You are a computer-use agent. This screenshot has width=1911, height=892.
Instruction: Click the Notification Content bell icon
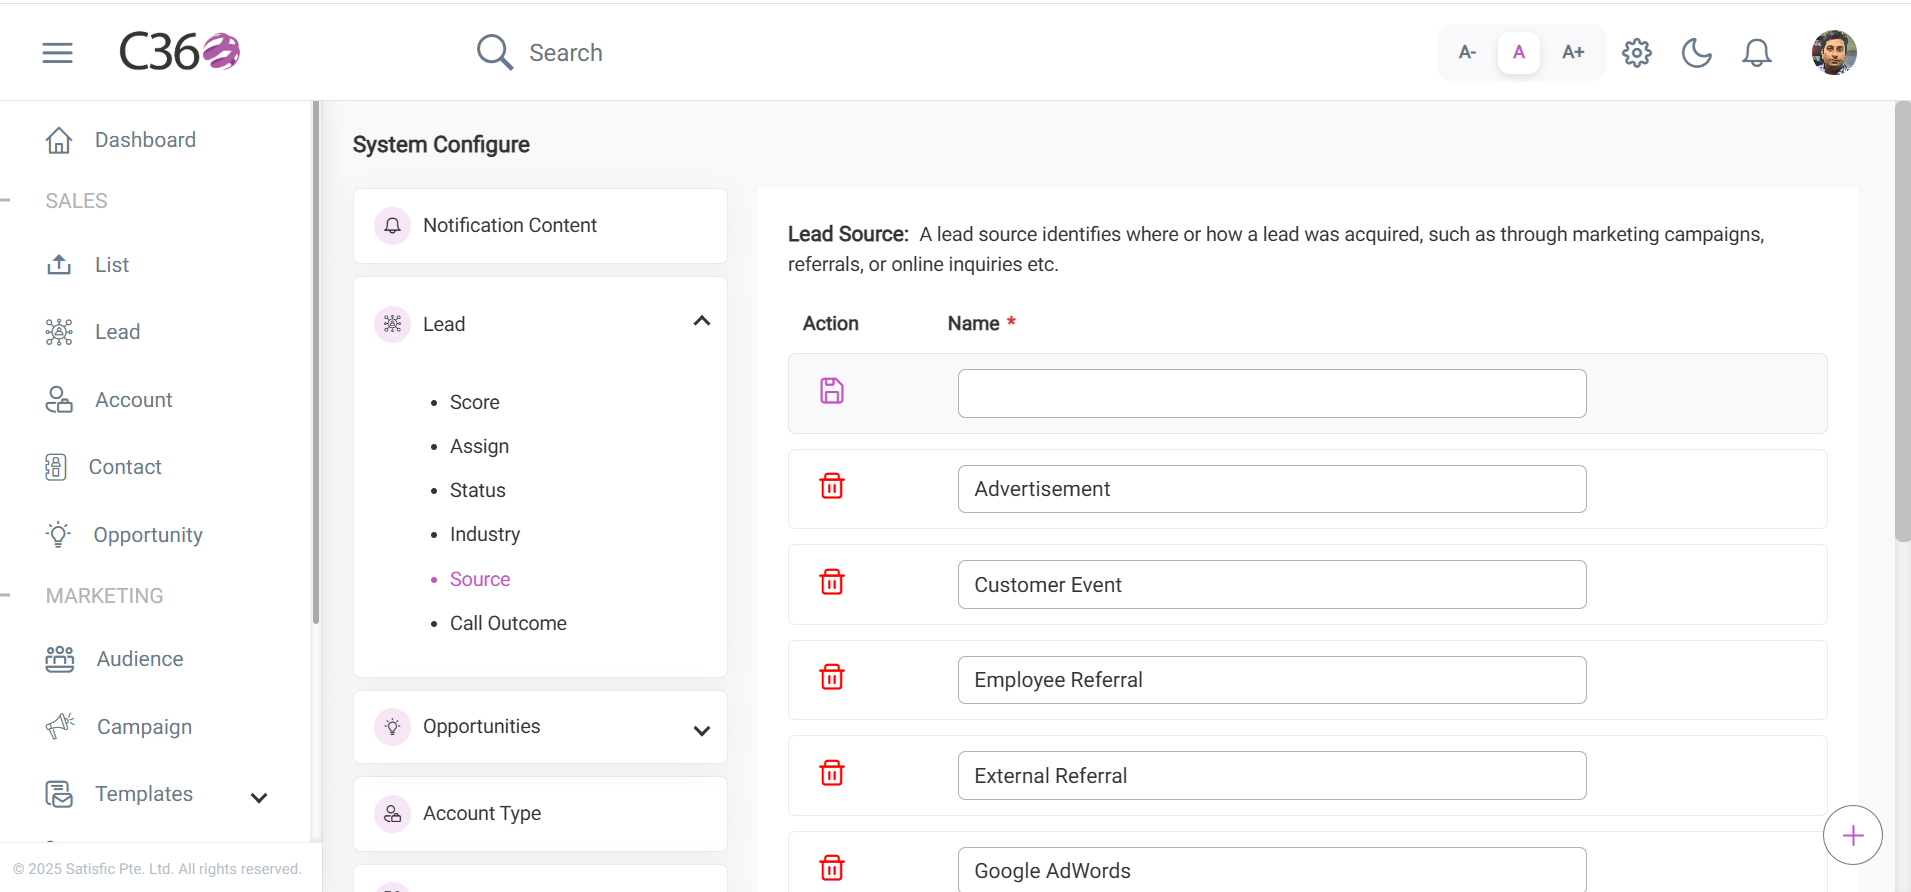pos(392,226)
